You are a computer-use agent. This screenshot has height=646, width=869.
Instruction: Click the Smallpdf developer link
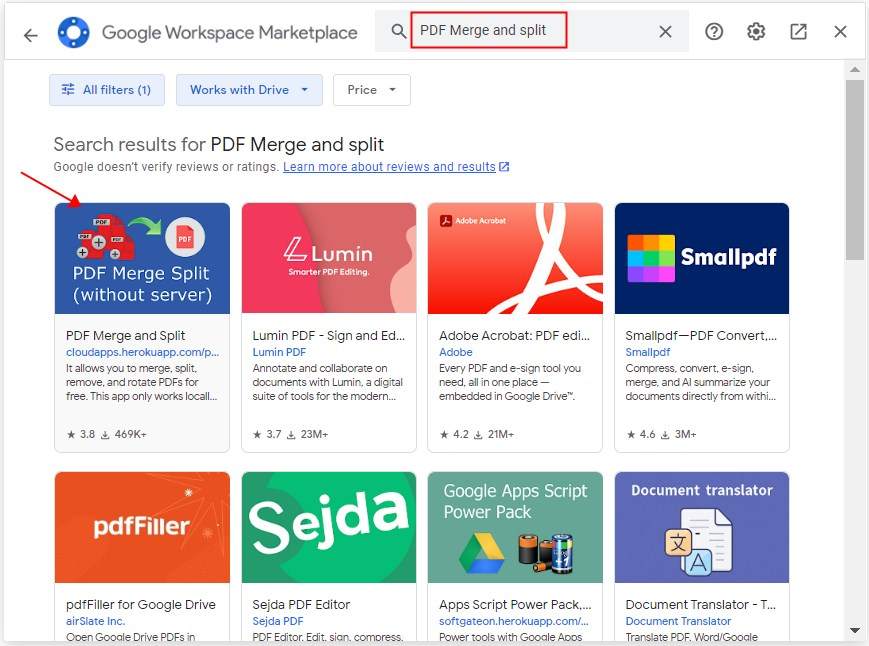point(647,352)
